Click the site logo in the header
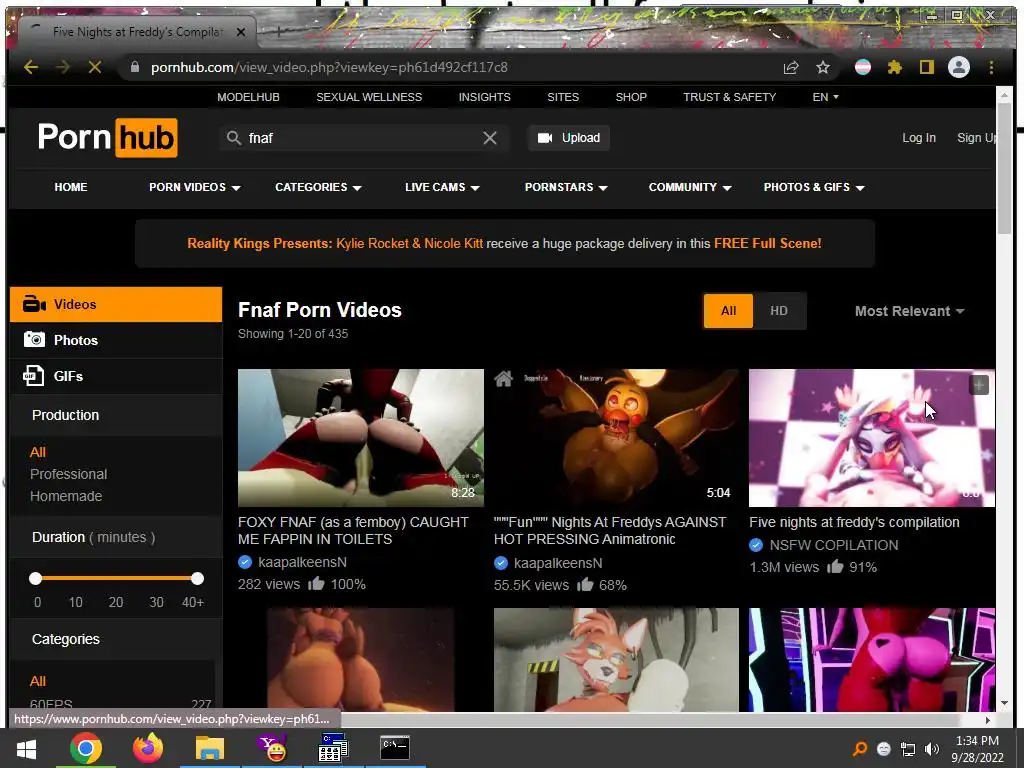The image size is (1024, 768). pyautogui.click(x=108, y=138)
